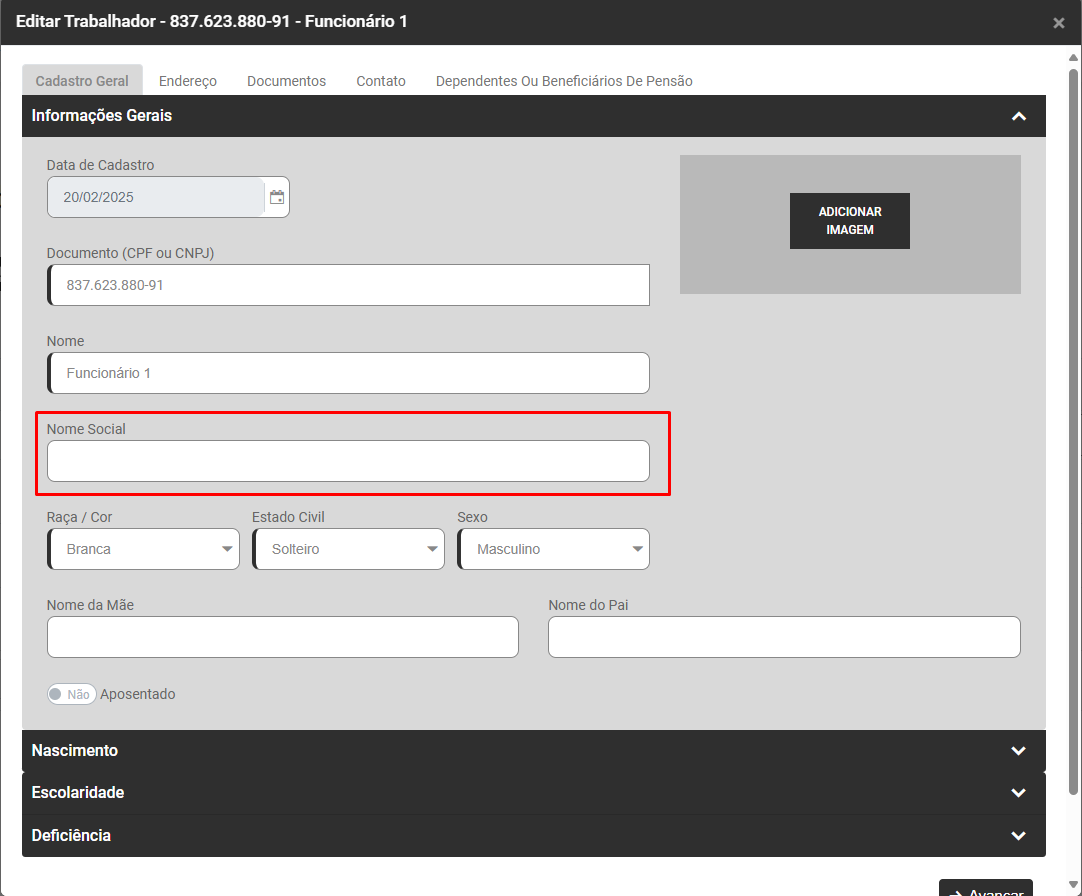Open the Sexo dropdown
Viewport: 1082px width, 896px height.
pos(554,549)
